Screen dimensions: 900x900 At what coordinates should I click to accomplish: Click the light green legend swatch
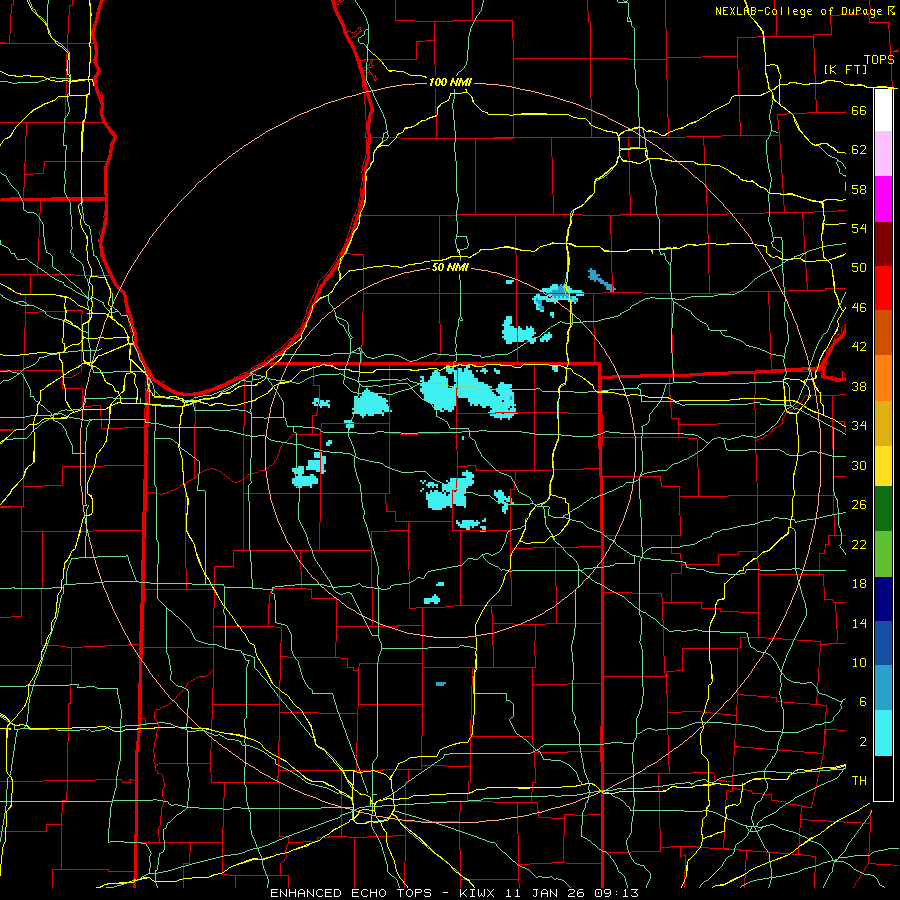(883, 553)
